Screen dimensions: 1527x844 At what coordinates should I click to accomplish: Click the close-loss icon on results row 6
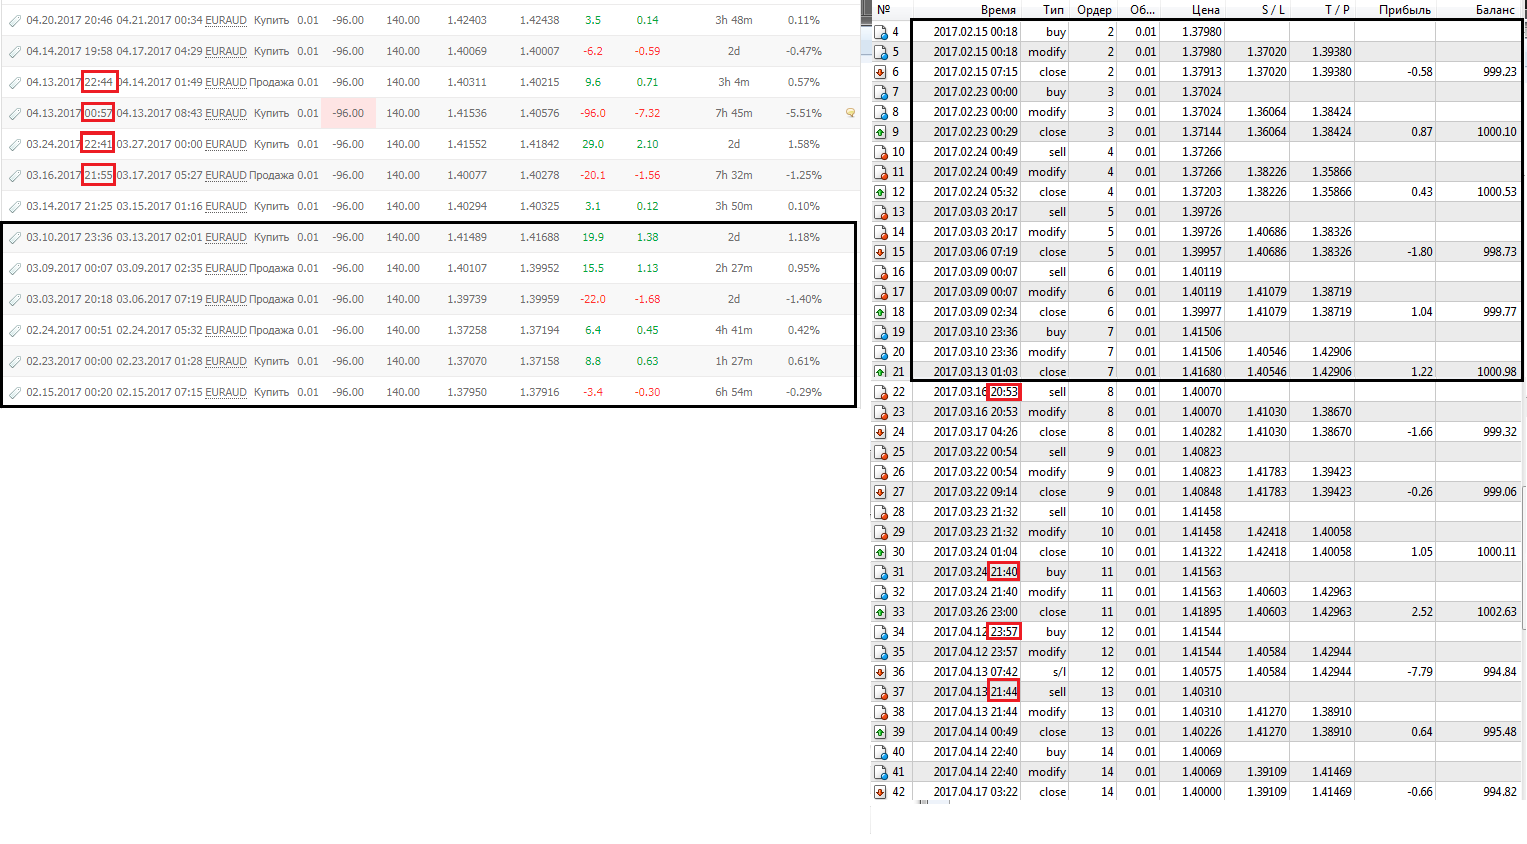tap(880, 72)
